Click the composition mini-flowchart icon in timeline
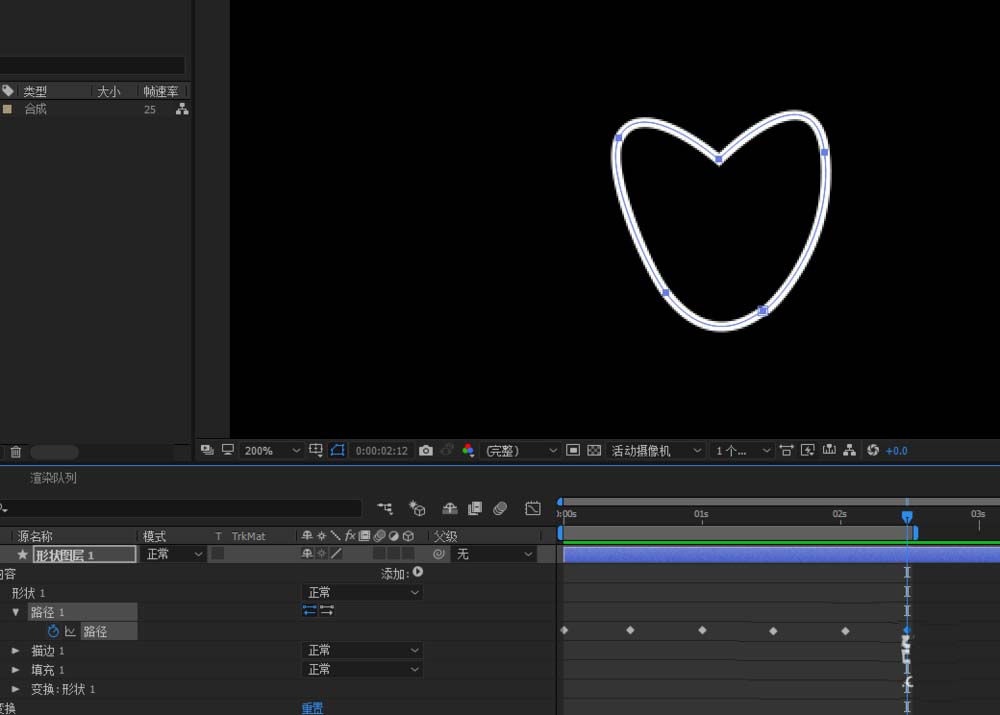 pyautogui.click(x=385, y=508)
